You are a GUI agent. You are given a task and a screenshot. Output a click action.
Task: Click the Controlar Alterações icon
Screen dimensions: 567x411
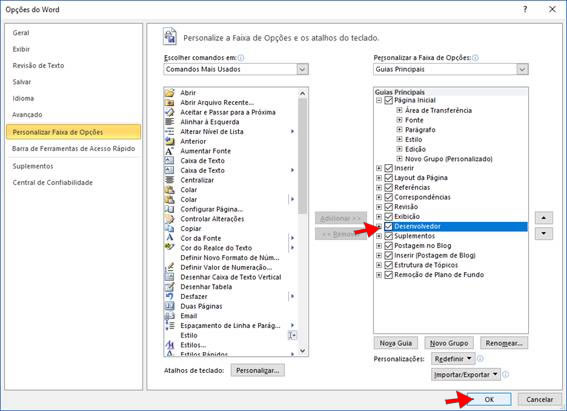(169, 219)
